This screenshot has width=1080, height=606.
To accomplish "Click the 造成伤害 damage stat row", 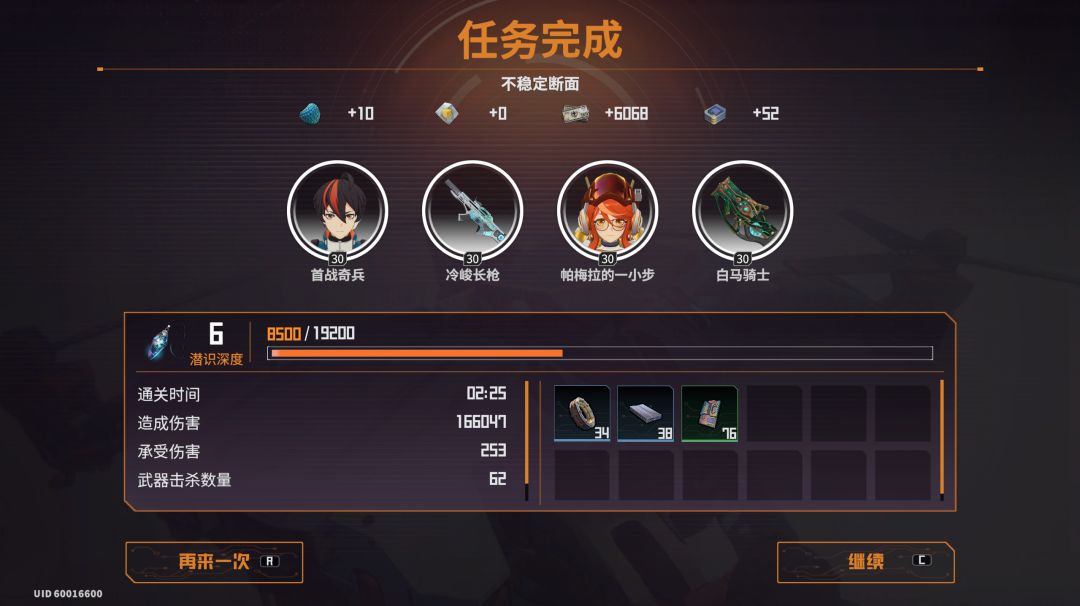I will [322, 422].
